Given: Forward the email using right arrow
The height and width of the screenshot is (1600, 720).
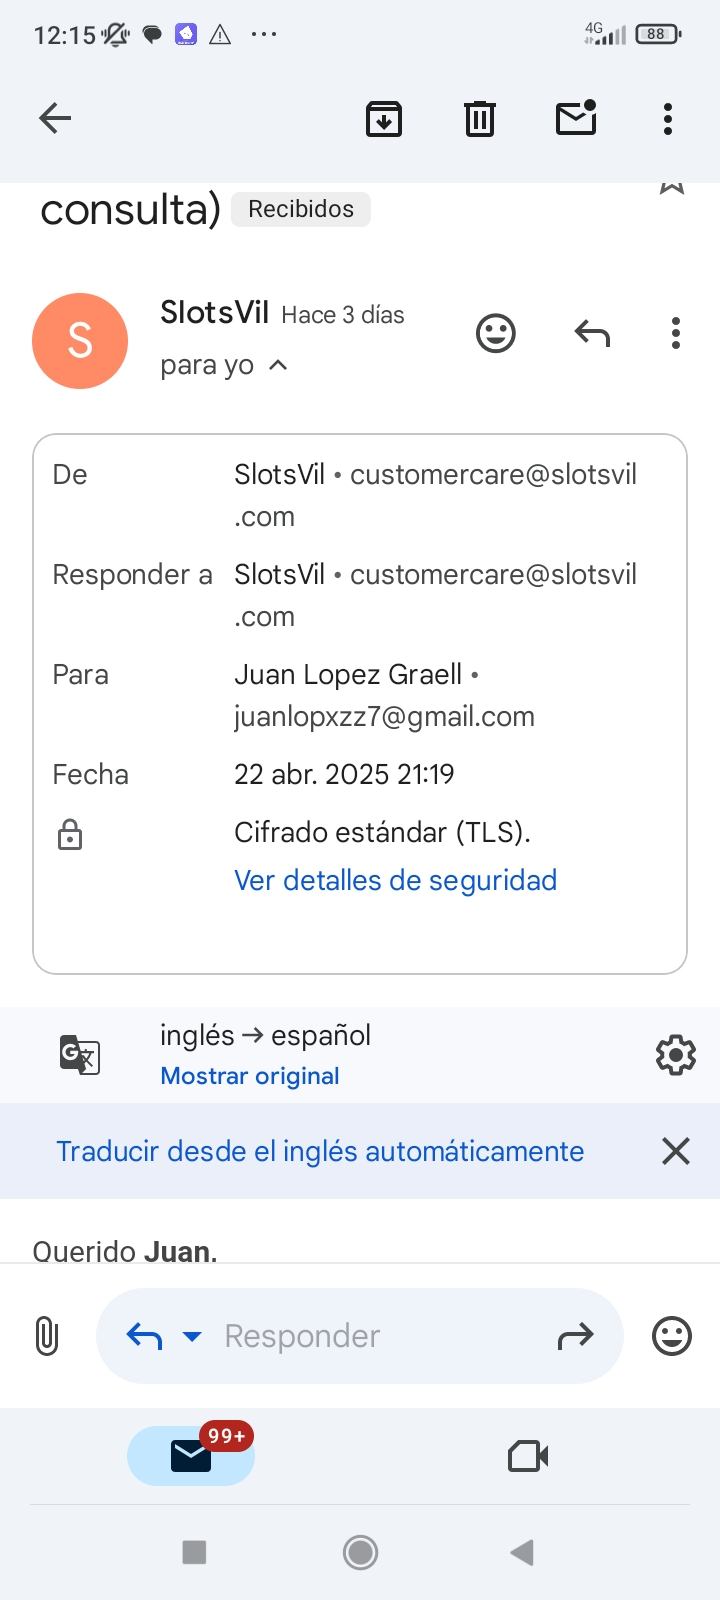Looking at the screenshot, I should tap(575, 1336).
